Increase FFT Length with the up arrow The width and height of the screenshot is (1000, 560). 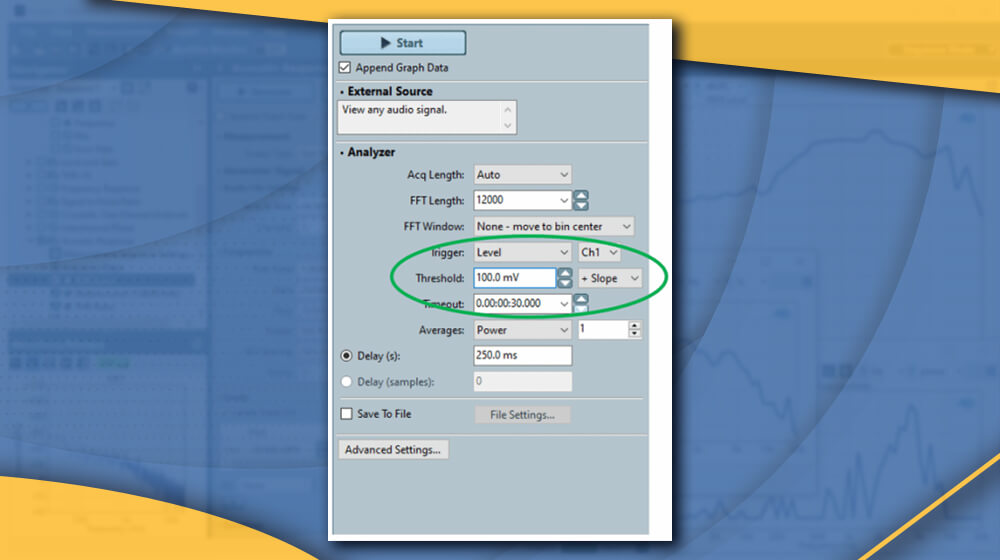click(x=581, y=195)
